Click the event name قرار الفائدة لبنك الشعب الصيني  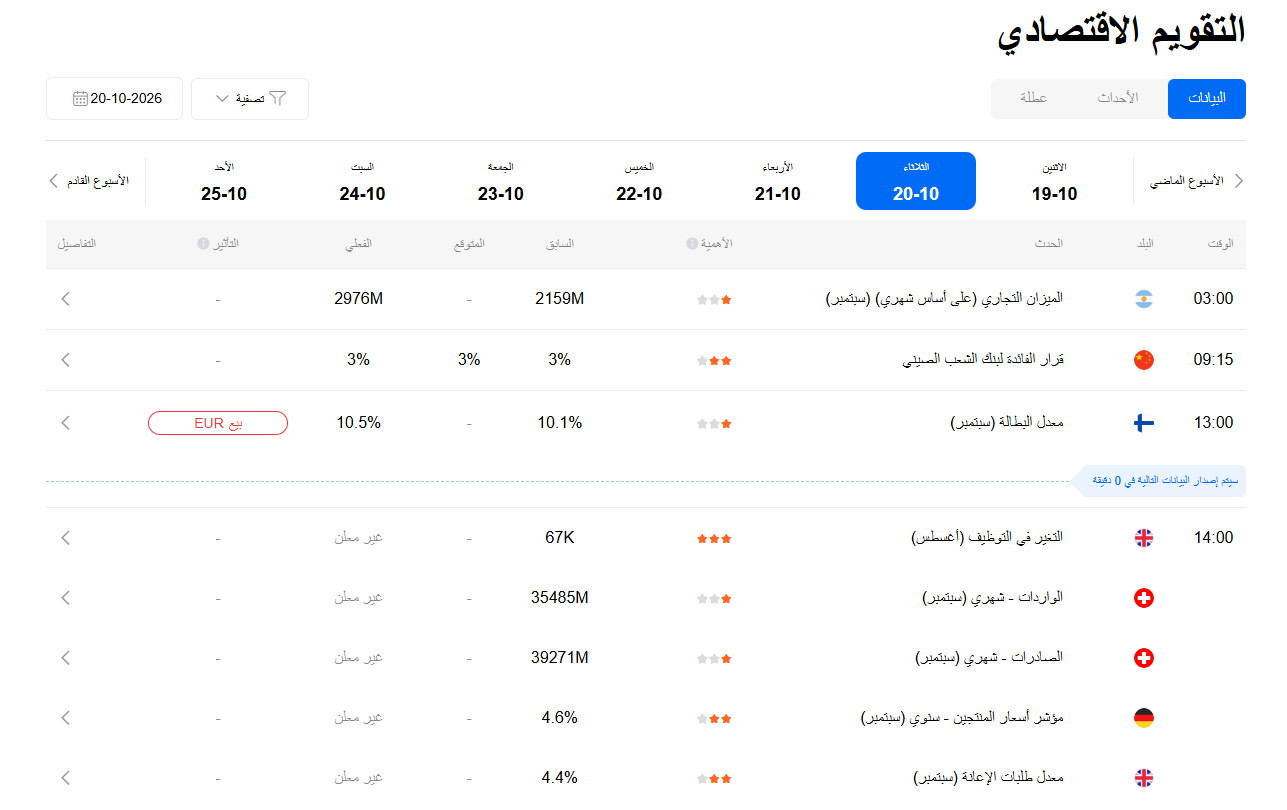coord(983,360)
